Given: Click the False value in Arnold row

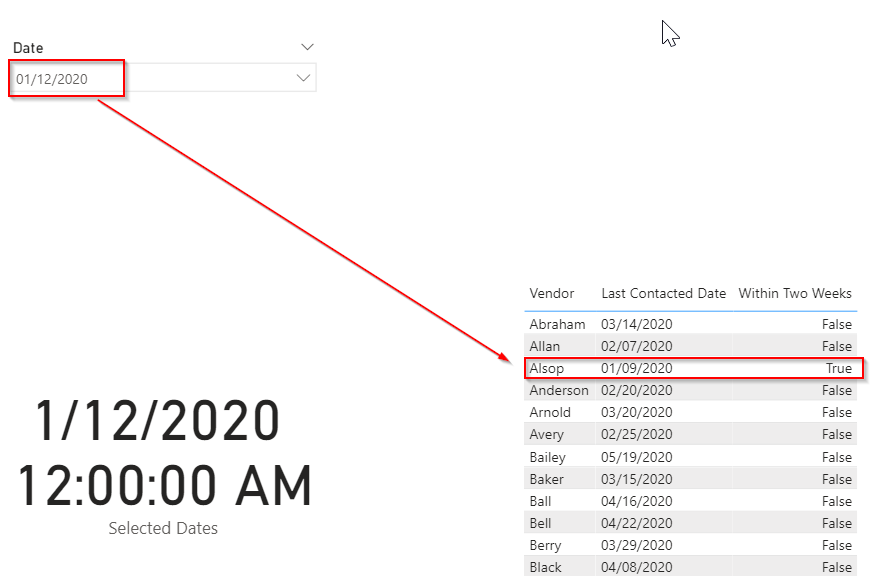Looking at the screenshot, I should click(837, 413).
